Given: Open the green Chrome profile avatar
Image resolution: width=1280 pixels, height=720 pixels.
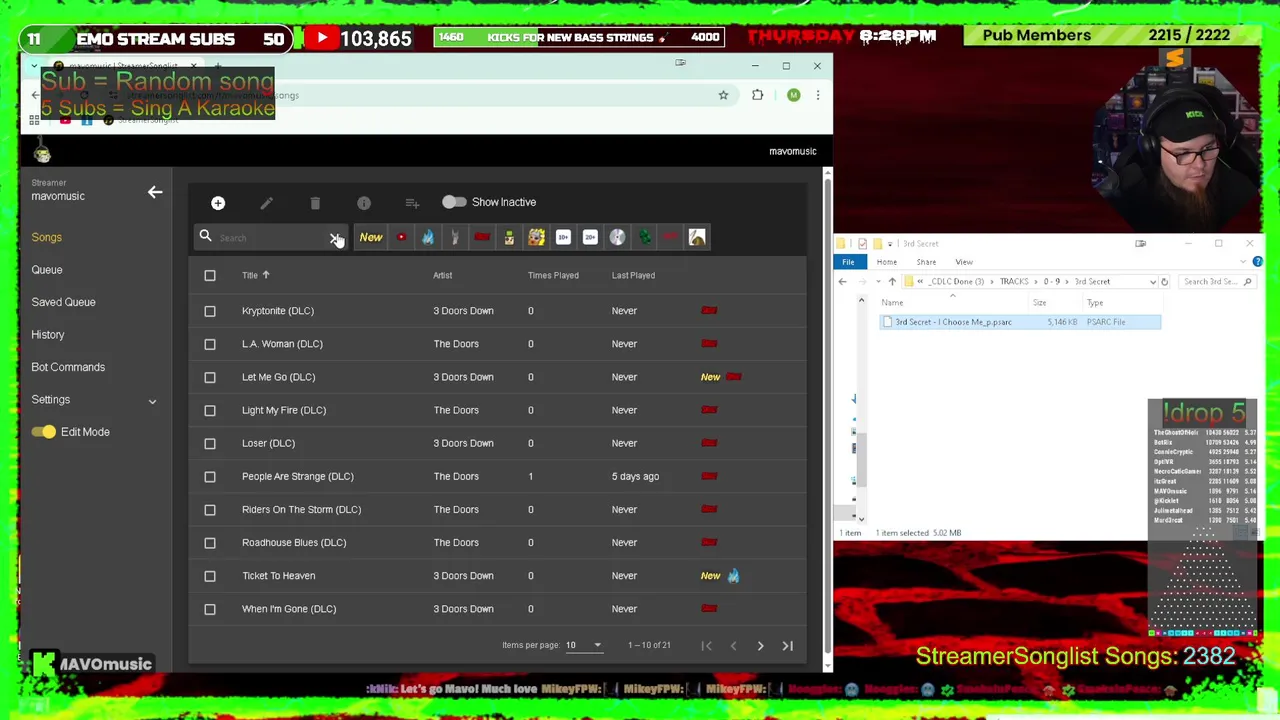Looking at the screenshot, I should (x=793, y=95).
